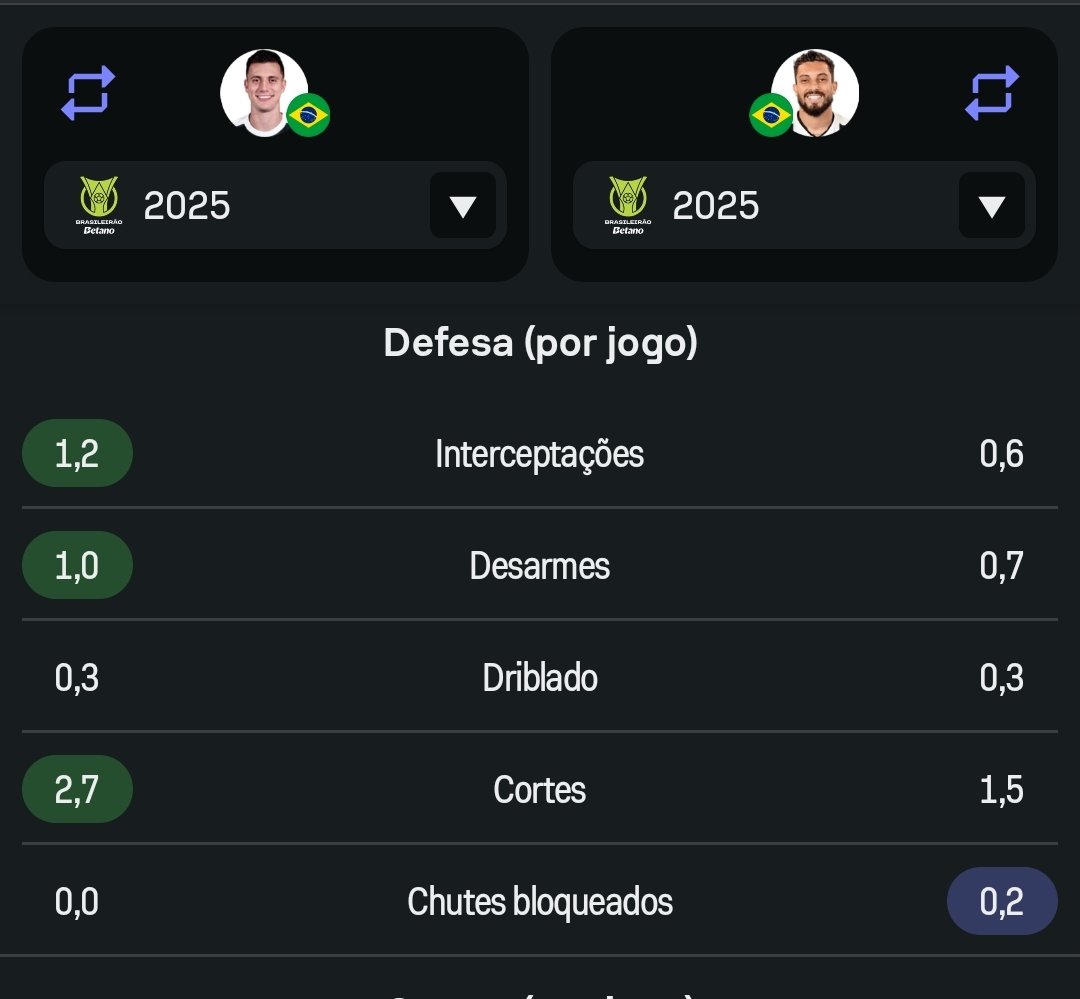This screenshot has width=1080, height=999.
Task: Click the green 2,7 Cortes value badge
Action: (x=77, y=790)
